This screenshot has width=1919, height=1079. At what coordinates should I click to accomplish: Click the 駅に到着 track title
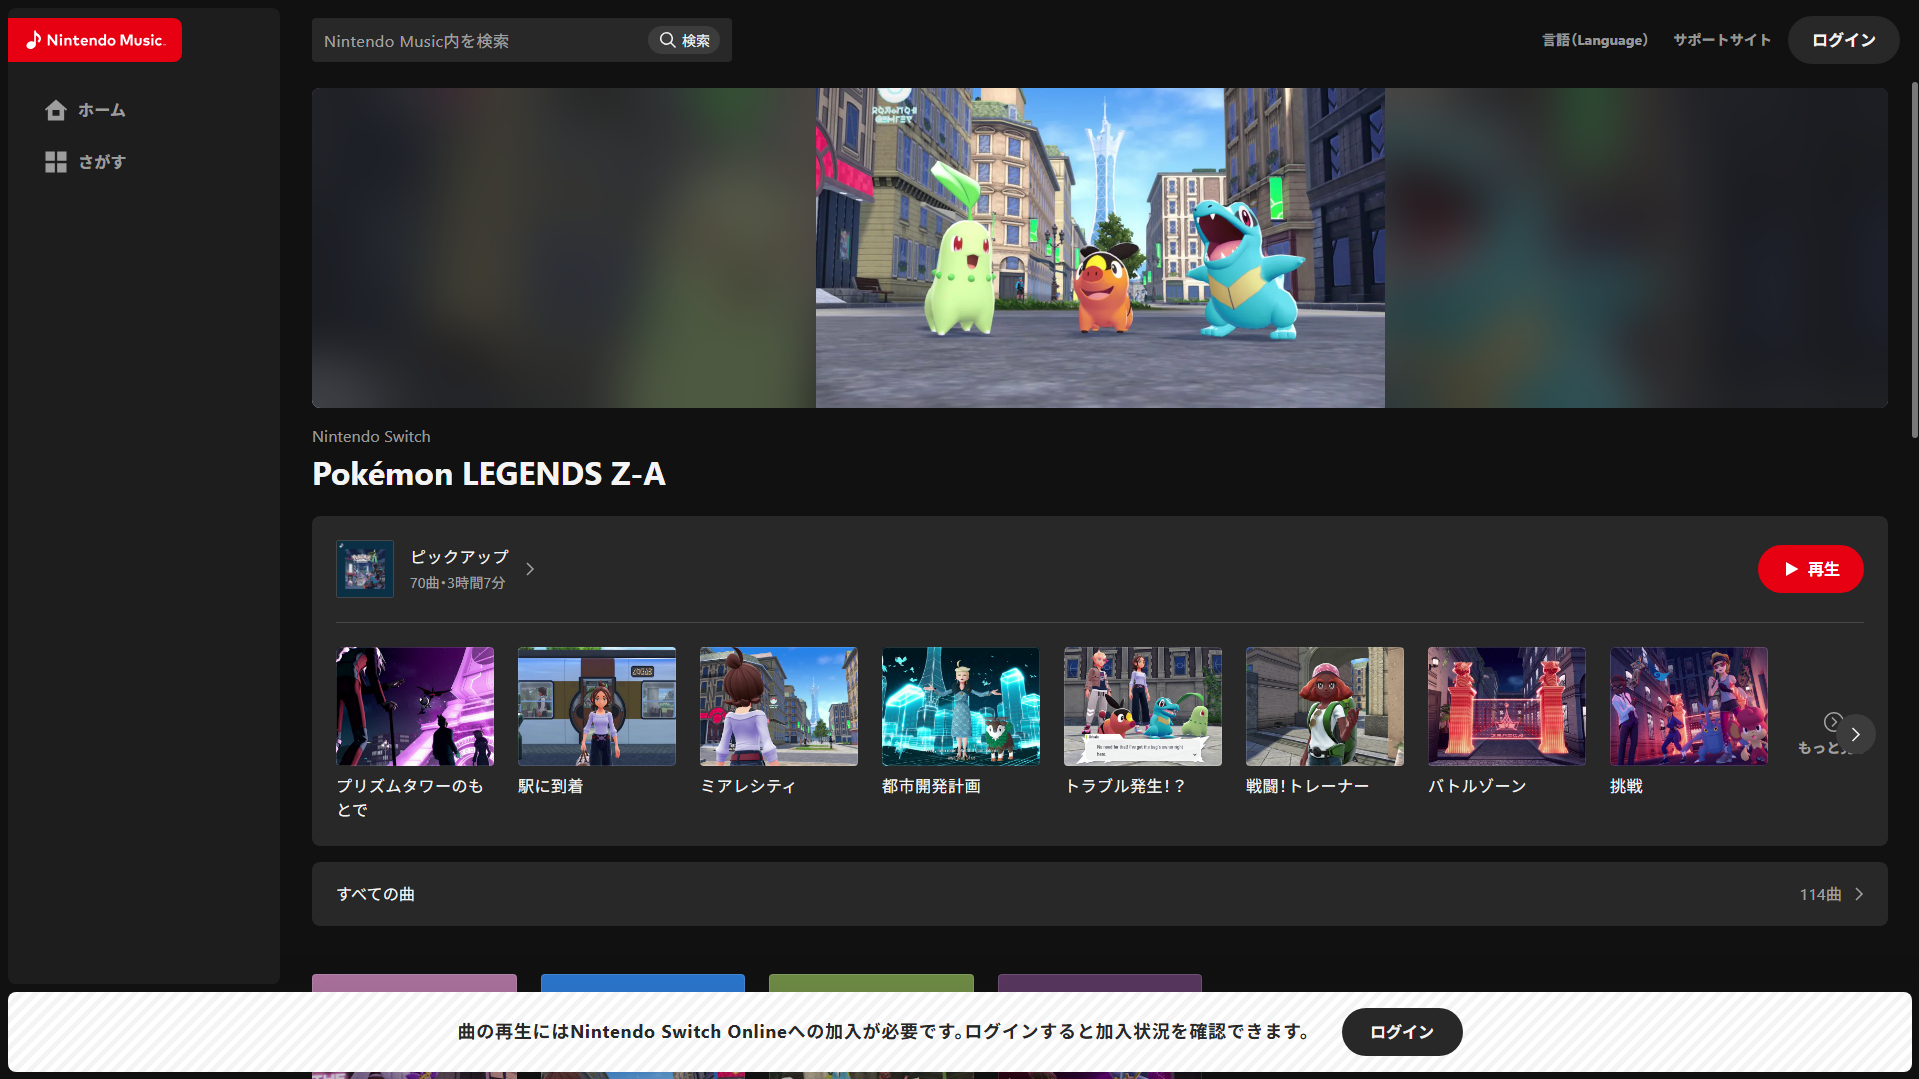(551, 786)
